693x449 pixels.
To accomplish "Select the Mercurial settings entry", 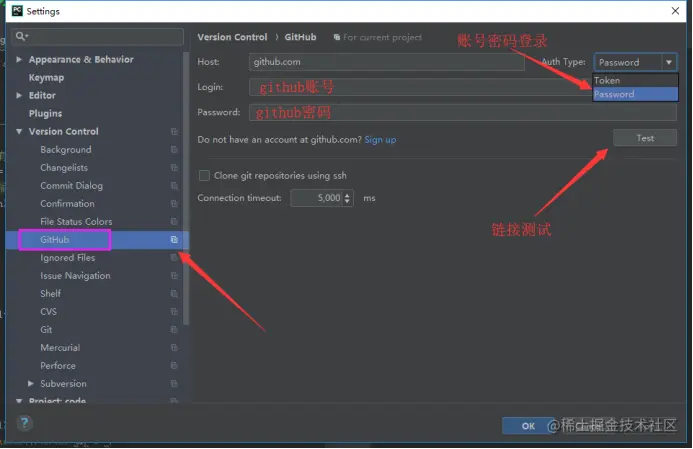I will [x=60, y=348].
